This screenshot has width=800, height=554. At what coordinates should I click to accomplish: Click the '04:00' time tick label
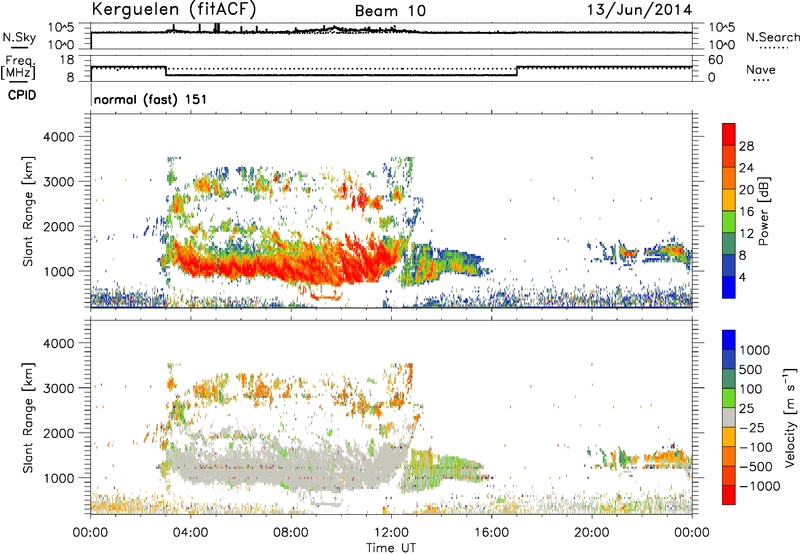190,533
